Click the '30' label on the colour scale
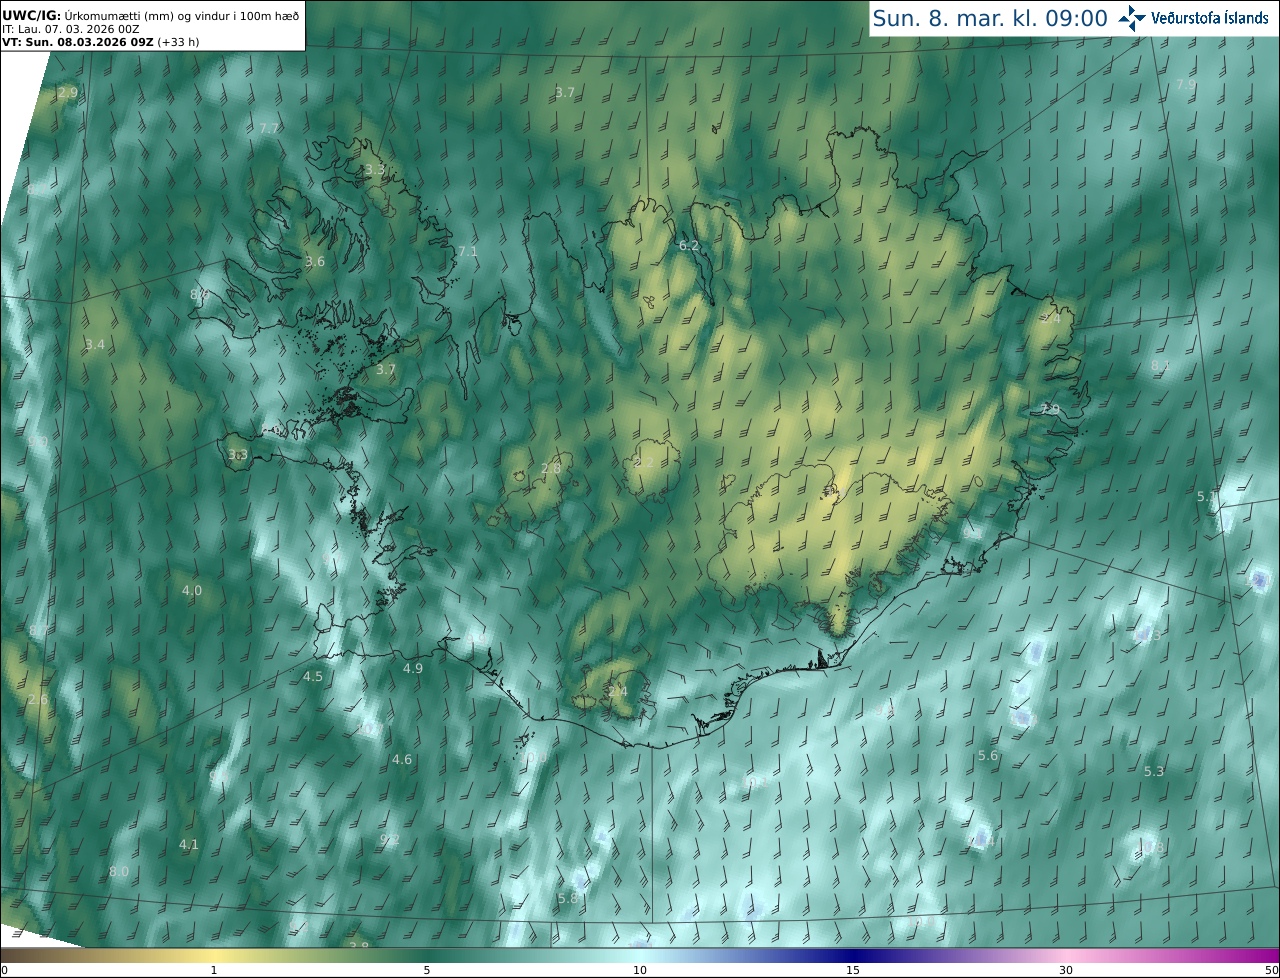 point(1066,970)
